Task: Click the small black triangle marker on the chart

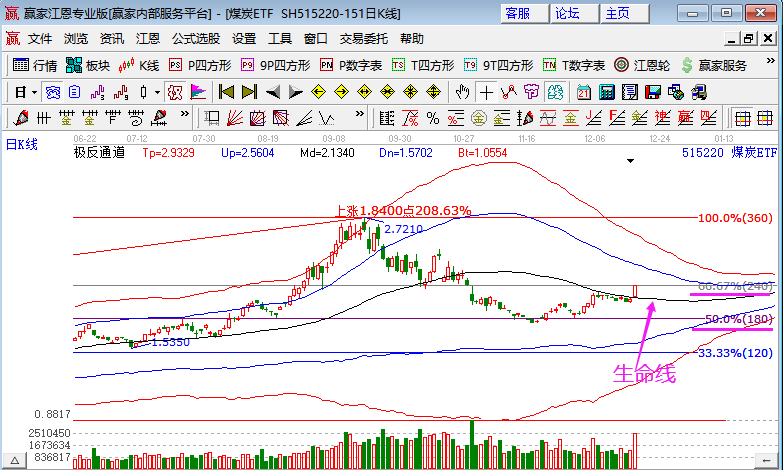Action: (x=630, y=161)
